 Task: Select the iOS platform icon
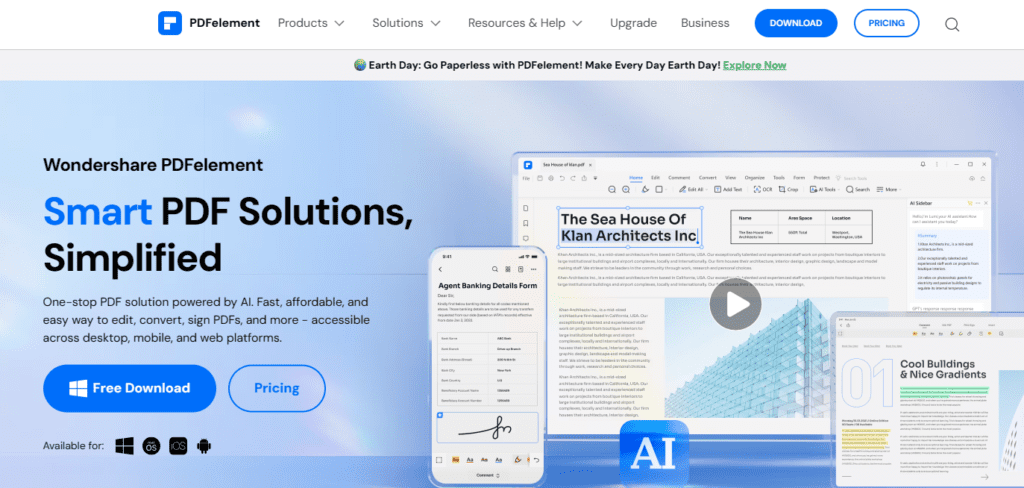[x=177, y=446]
